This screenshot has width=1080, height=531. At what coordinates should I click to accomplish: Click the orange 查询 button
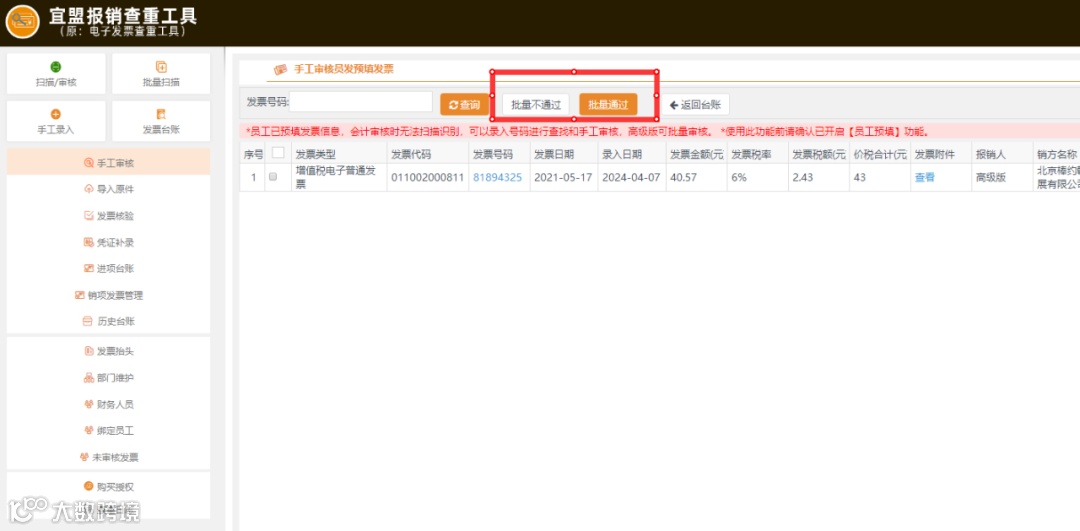point(464,105)
